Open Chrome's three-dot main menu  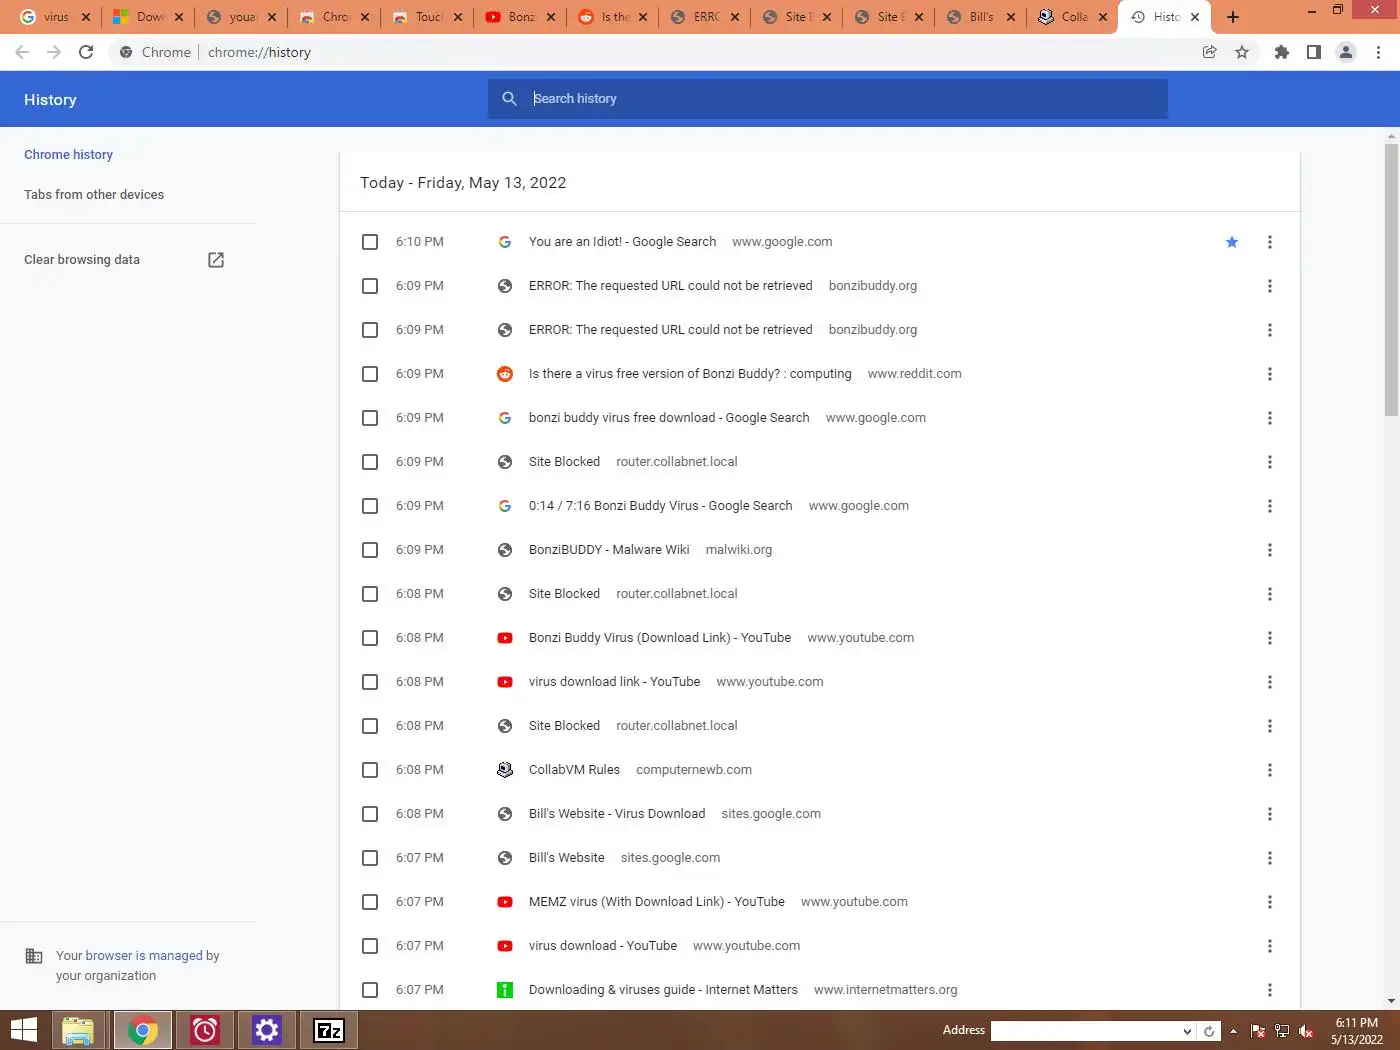coord(1378,52)
